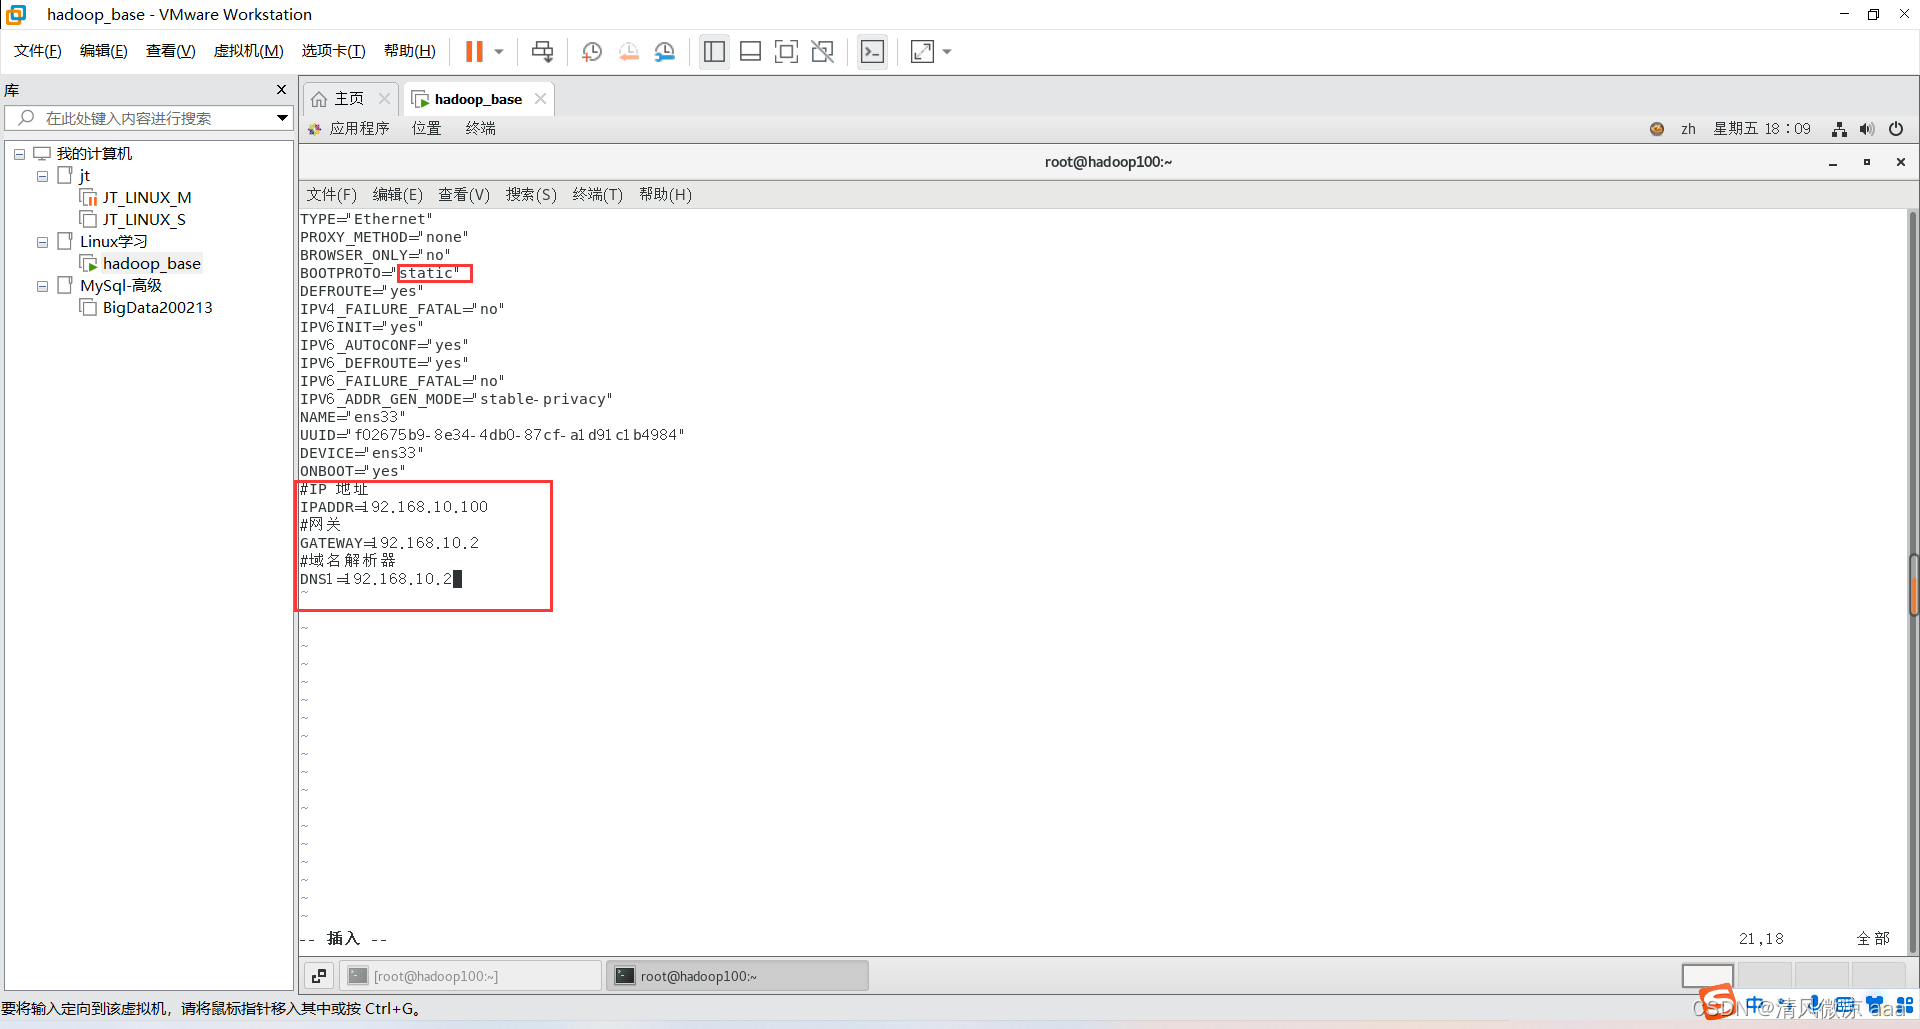
Task: Send Ctrl+Alt+Del to the virtual machine
Action: 542,51
